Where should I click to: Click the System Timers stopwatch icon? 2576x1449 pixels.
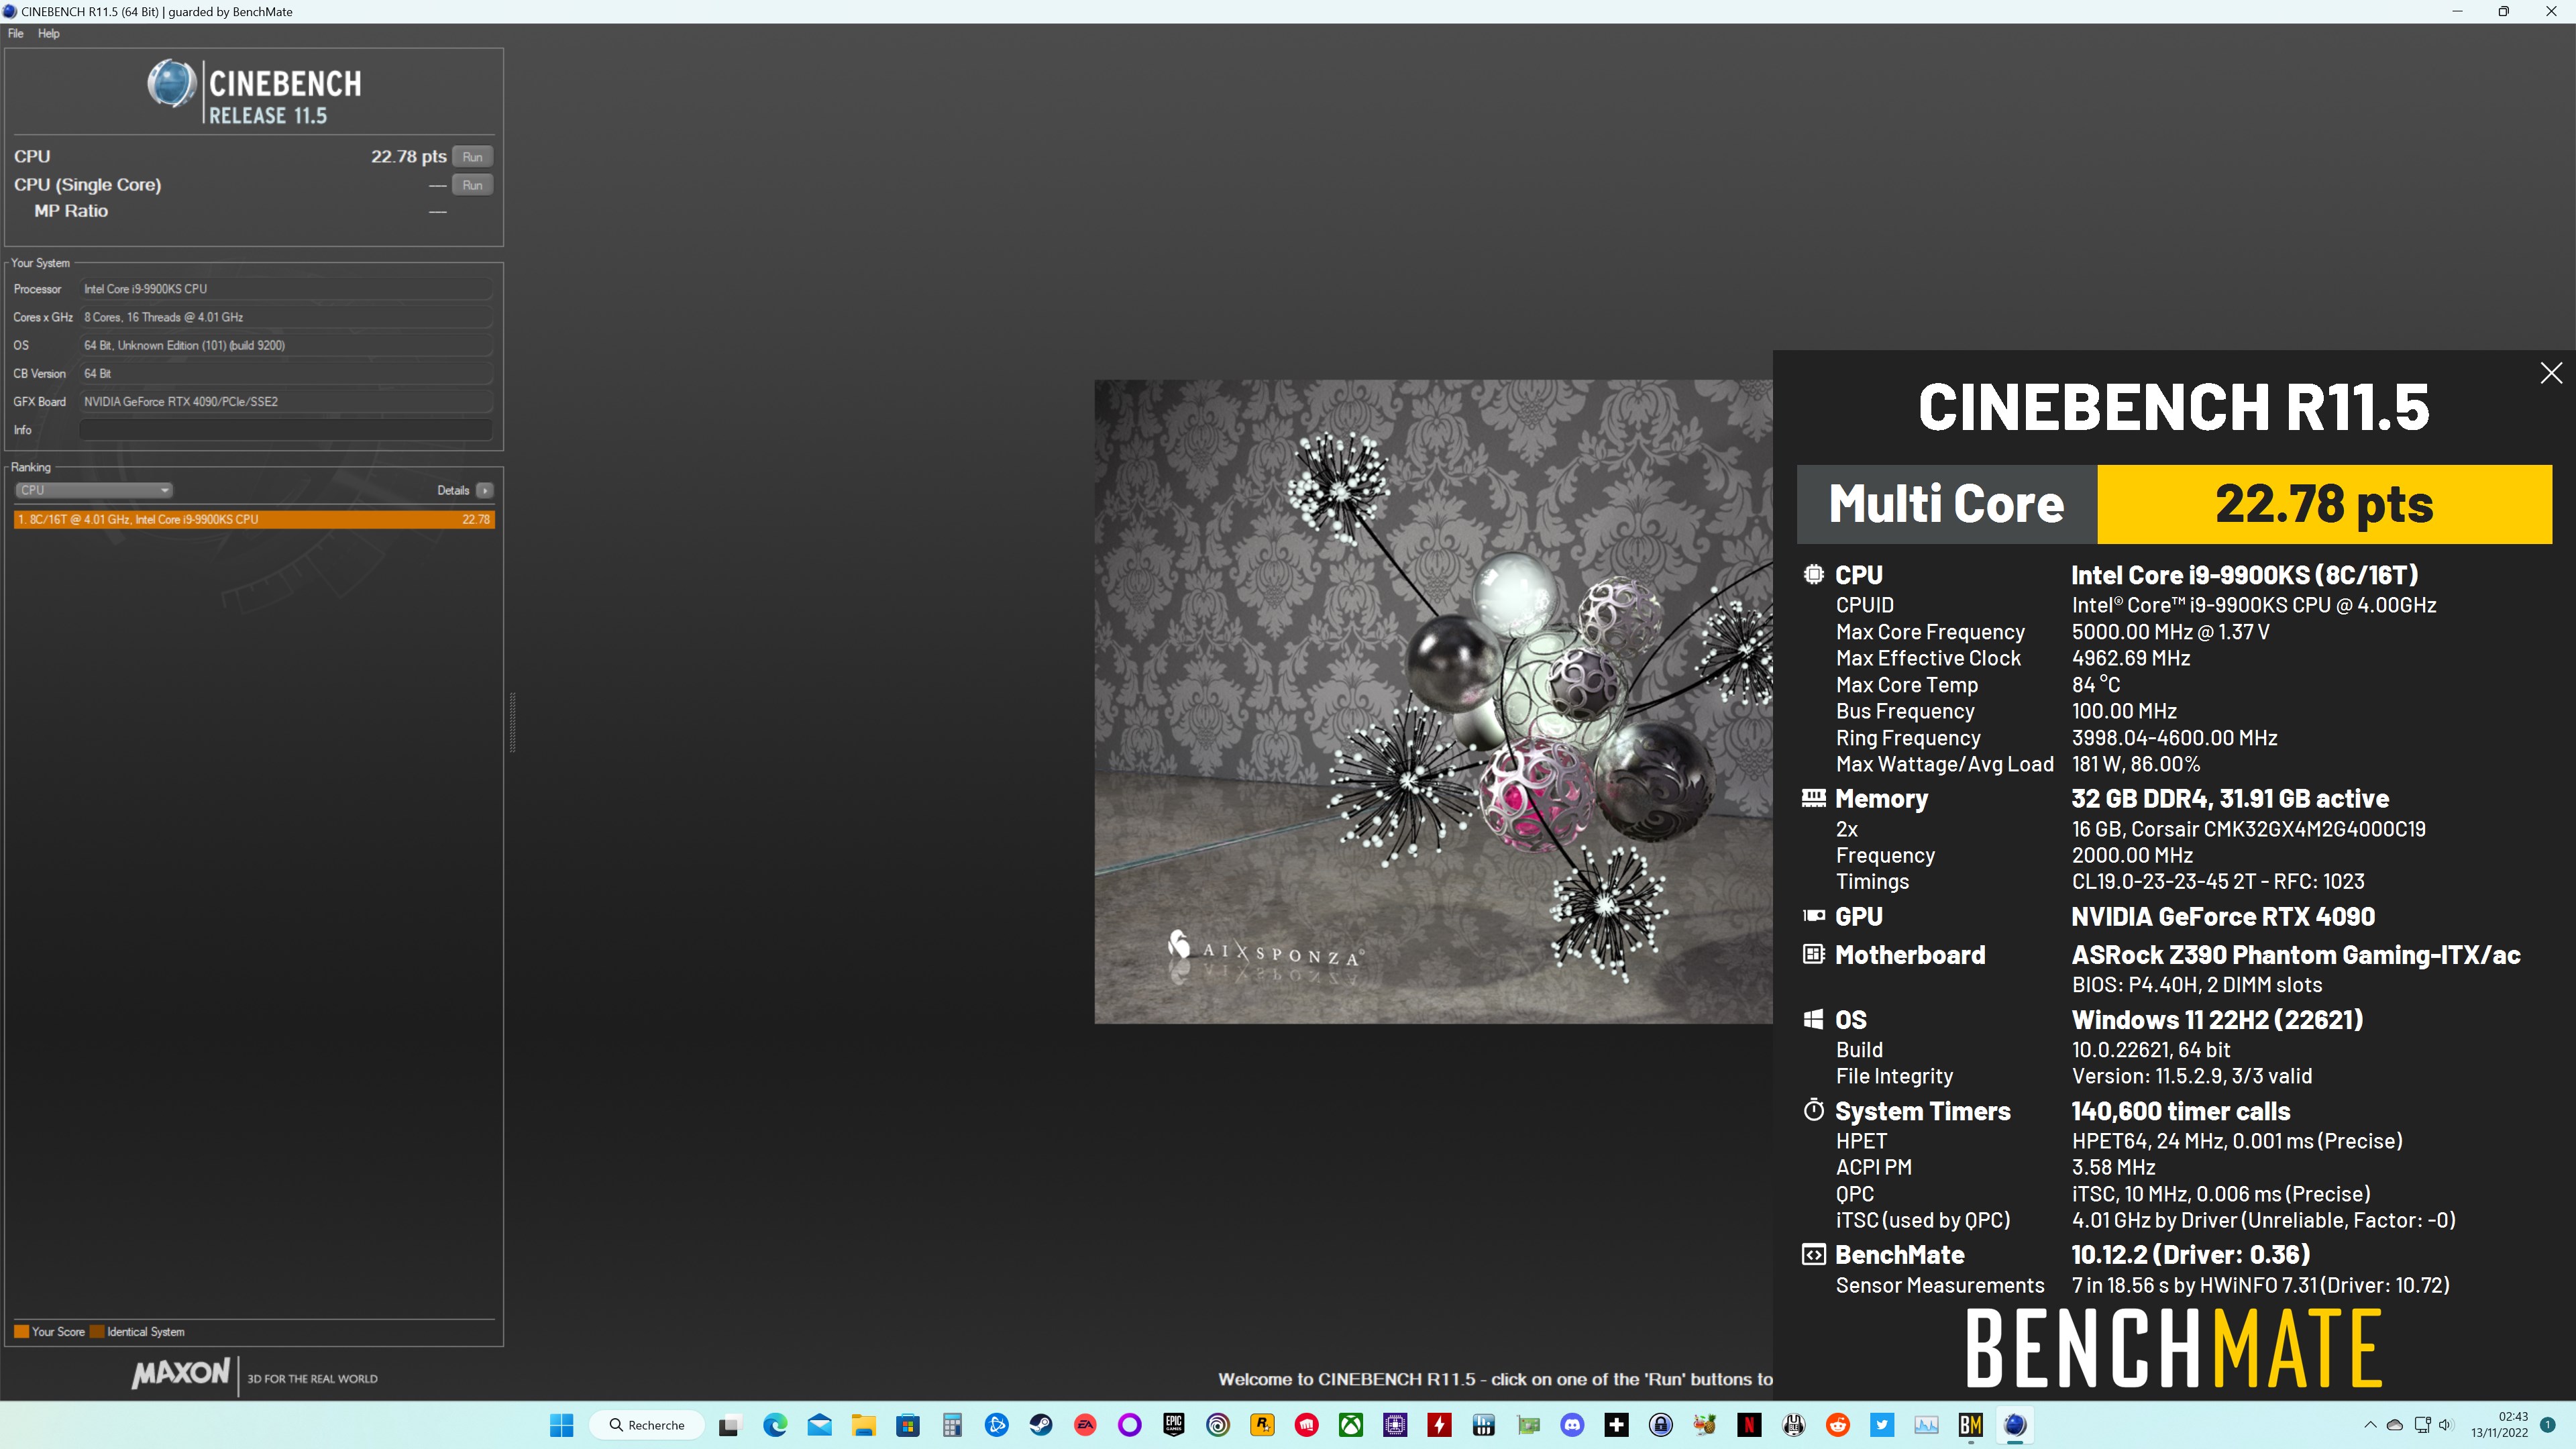(1813, 1110)
